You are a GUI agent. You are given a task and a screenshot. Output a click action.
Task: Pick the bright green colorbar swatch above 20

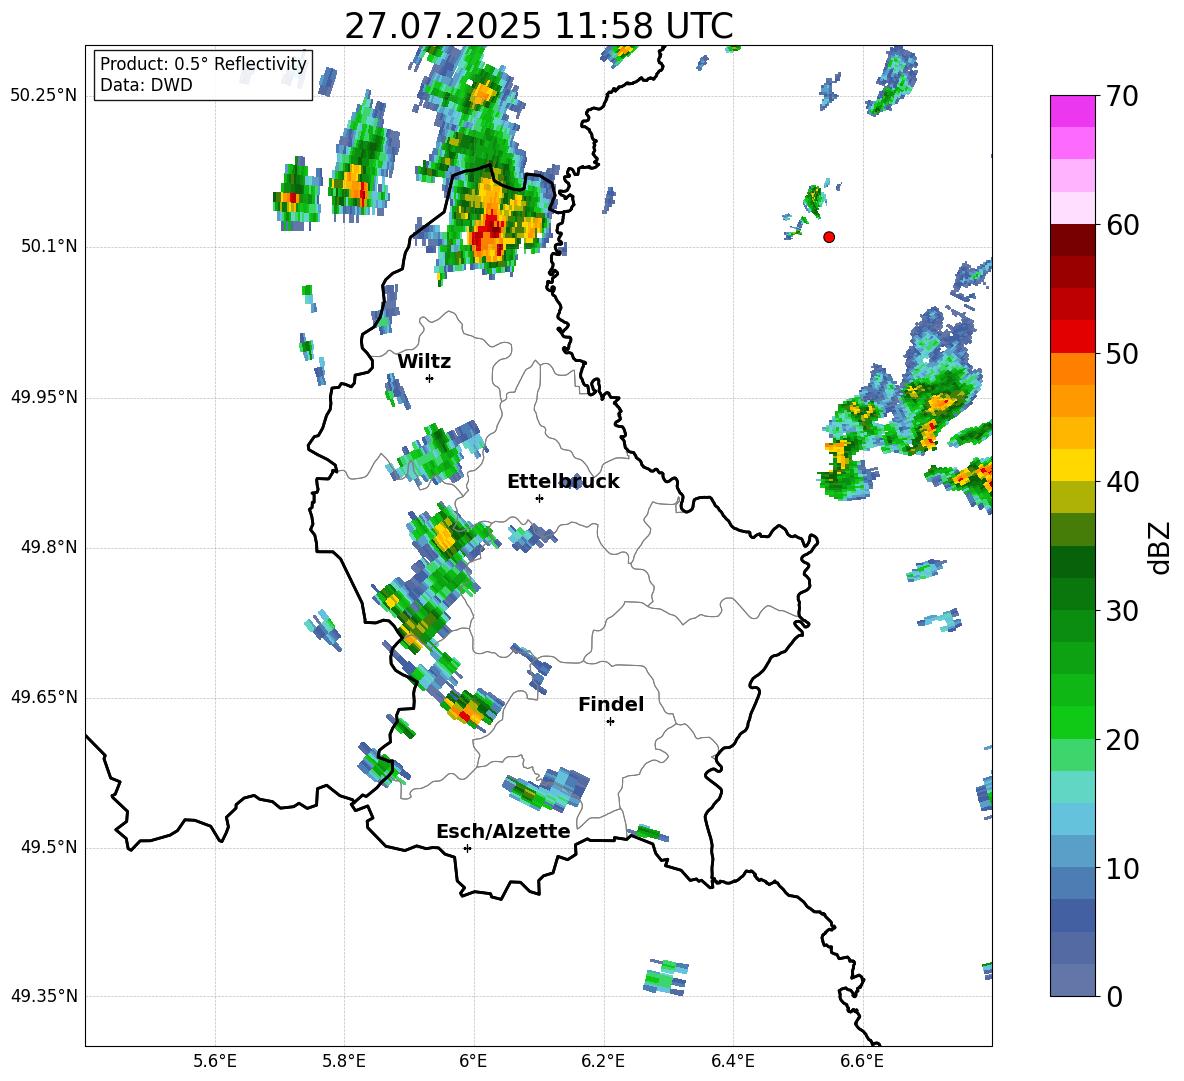[1072, 723]
